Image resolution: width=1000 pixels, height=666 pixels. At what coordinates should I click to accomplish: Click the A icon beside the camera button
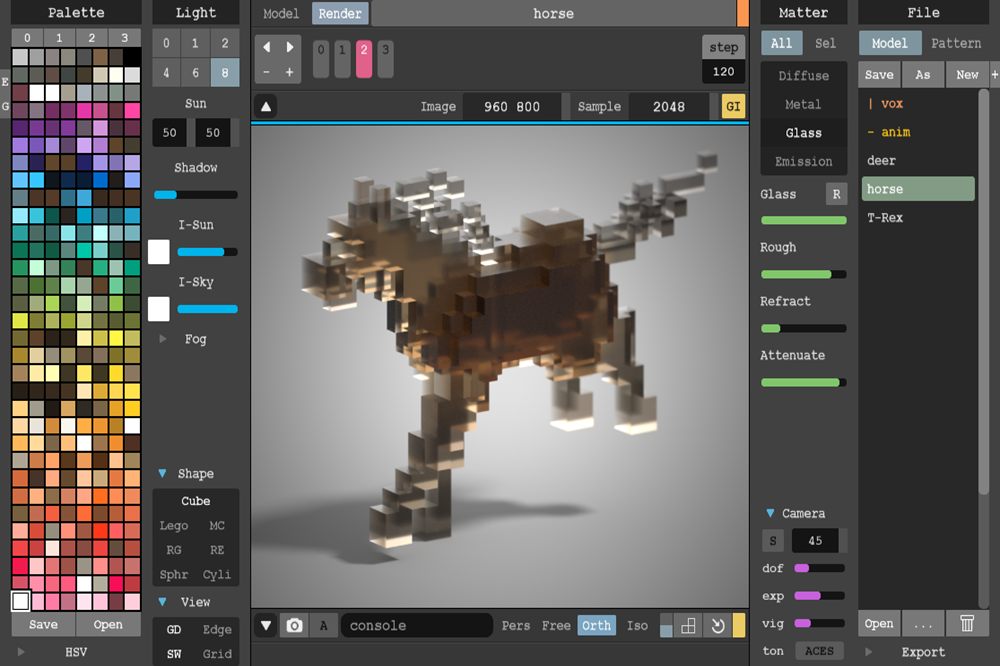pos(322,625)
